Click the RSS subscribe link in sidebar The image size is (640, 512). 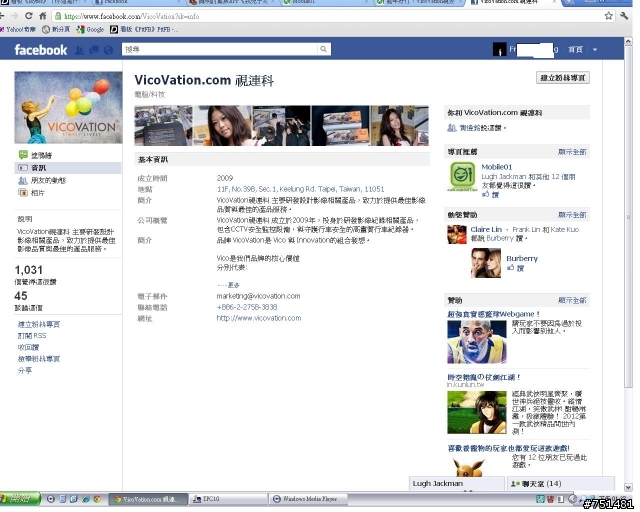(32, 336)
